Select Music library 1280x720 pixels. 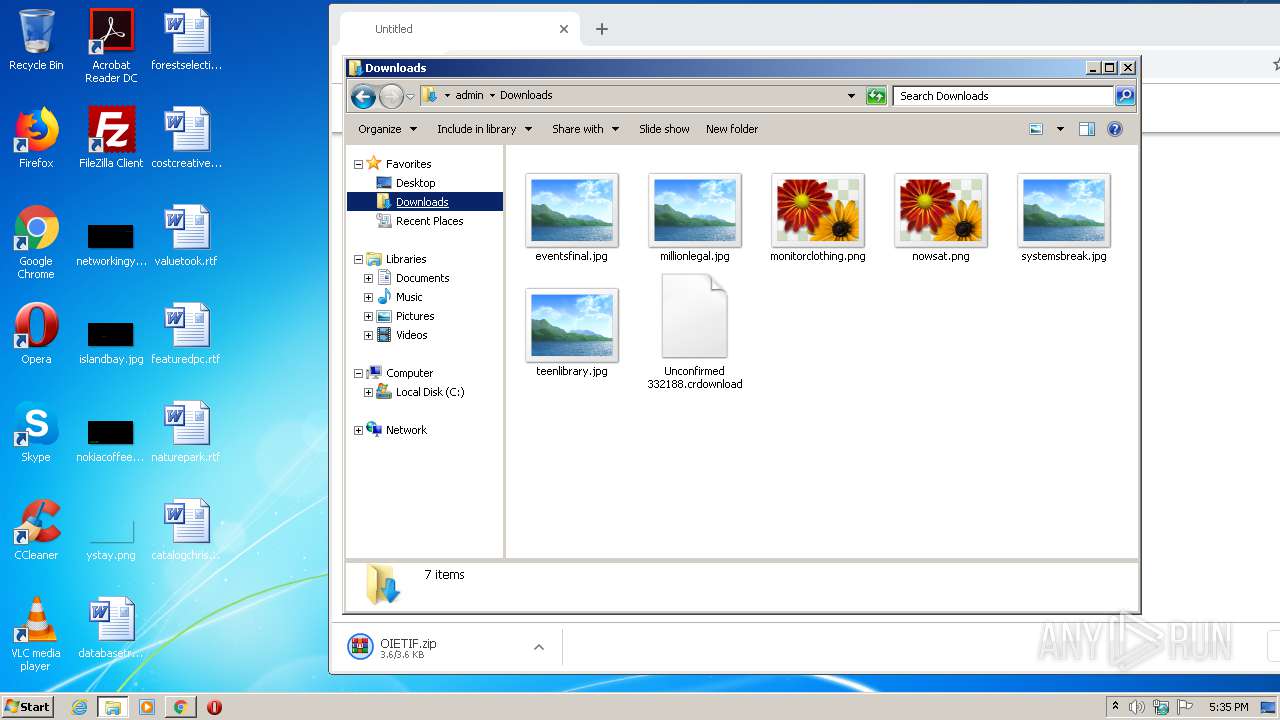tap(409, 297)
